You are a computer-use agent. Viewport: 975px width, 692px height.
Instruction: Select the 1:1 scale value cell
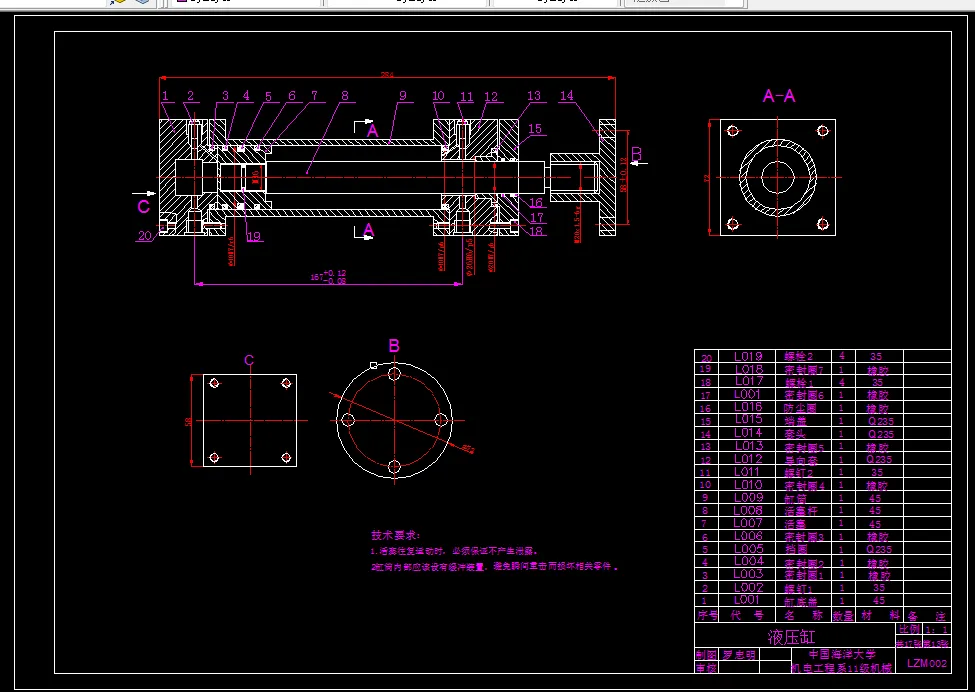pos(938,629)
